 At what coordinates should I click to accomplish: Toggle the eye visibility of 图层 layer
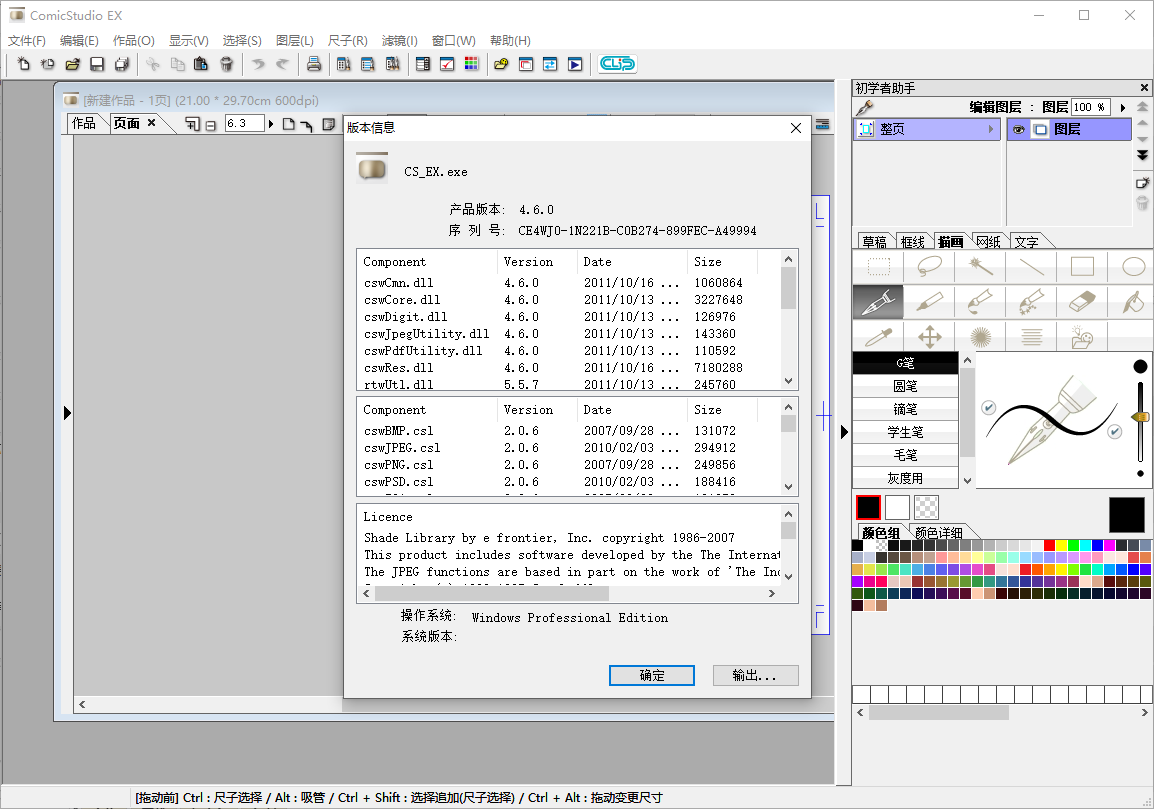1019,130
